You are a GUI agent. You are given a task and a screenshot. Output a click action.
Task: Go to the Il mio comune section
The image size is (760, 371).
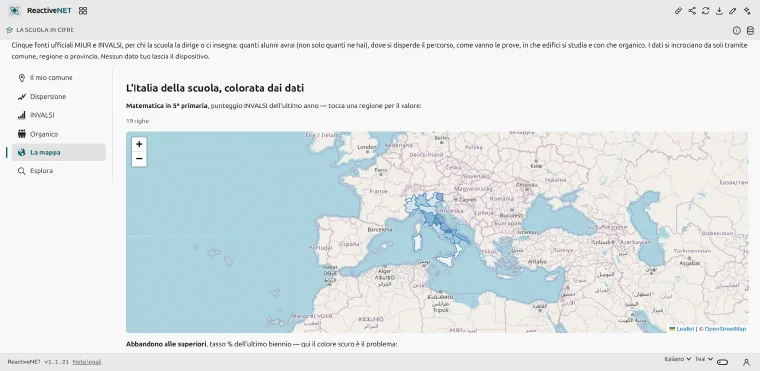[x=59, y=78]
